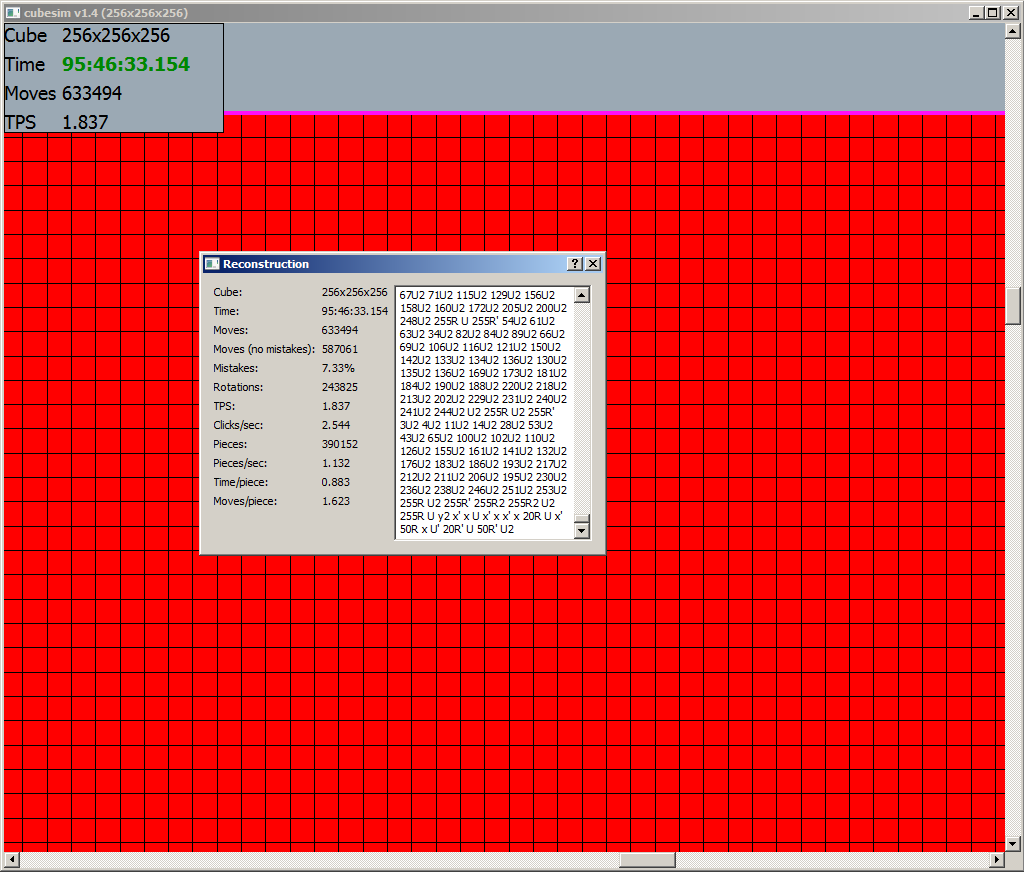This screenshot has height=872, width=1024.
Task: Click the move list scroll down arrow
Action: pos(582,531)
